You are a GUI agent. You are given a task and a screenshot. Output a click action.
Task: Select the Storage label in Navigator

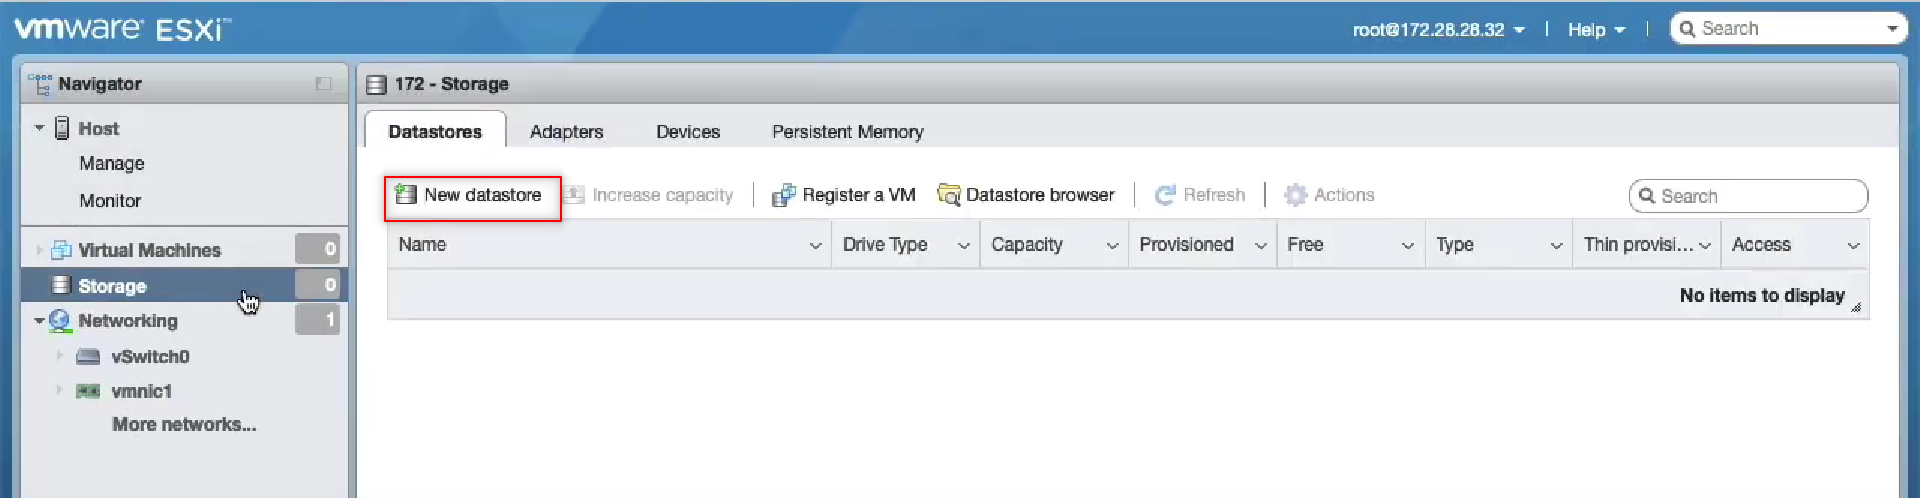(112, 286)
